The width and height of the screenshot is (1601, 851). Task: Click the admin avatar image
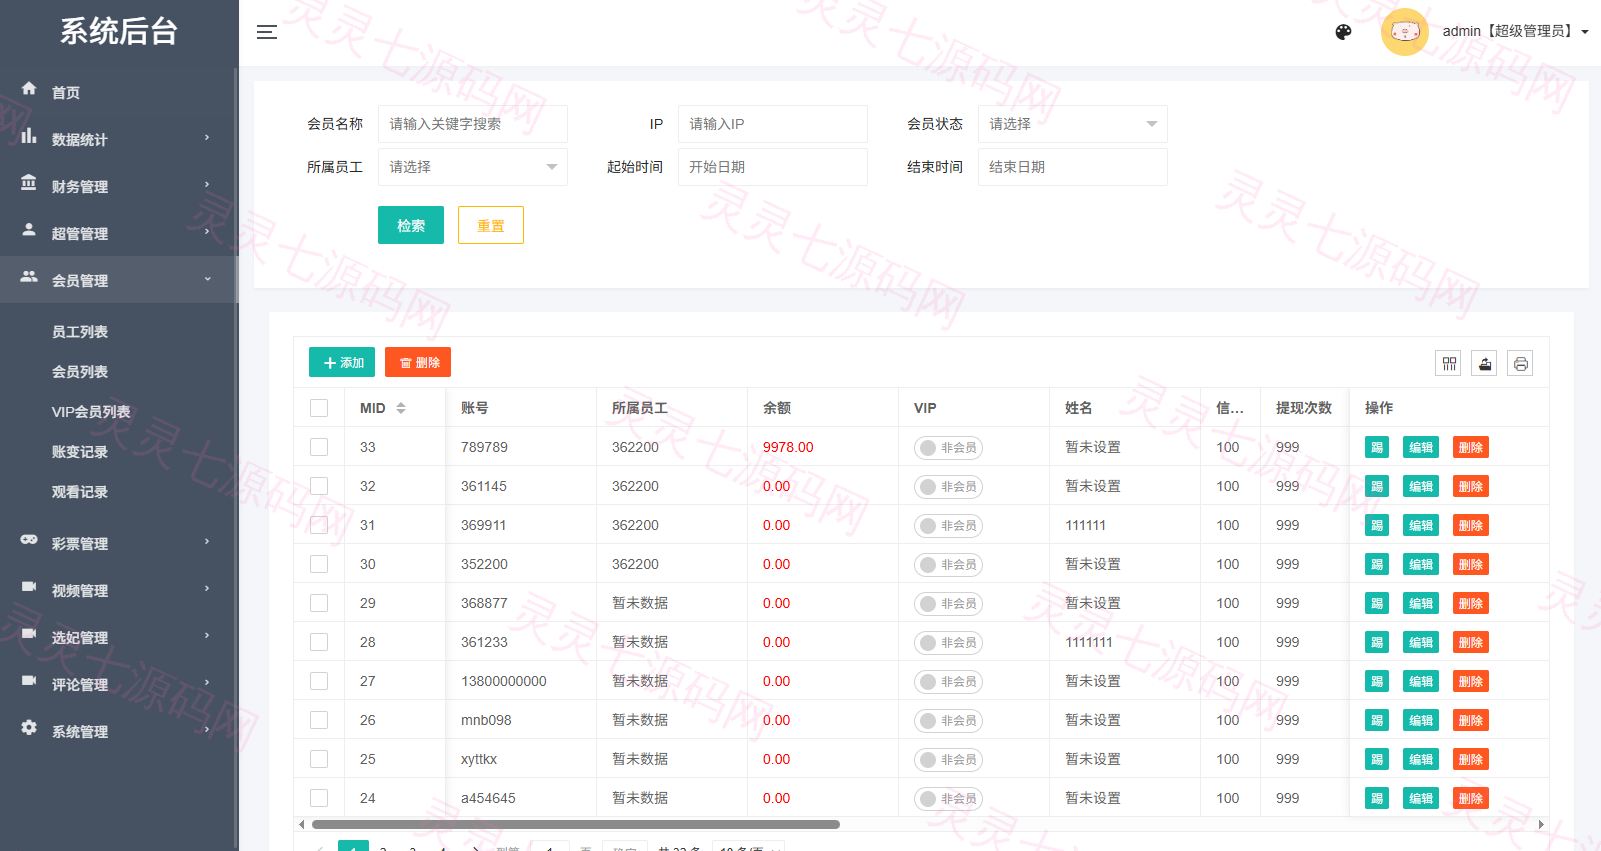click(1404, 32)
